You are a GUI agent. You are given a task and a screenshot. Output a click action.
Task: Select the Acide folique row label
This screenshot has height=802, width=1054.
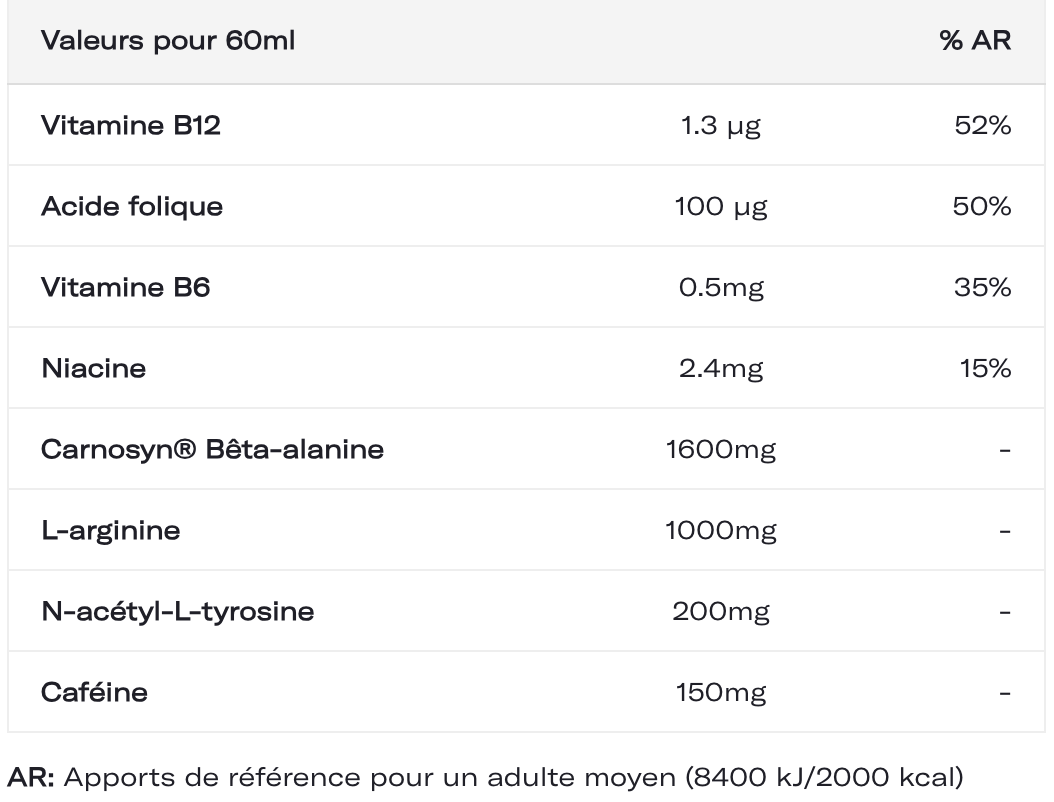(x=132, y=207)
